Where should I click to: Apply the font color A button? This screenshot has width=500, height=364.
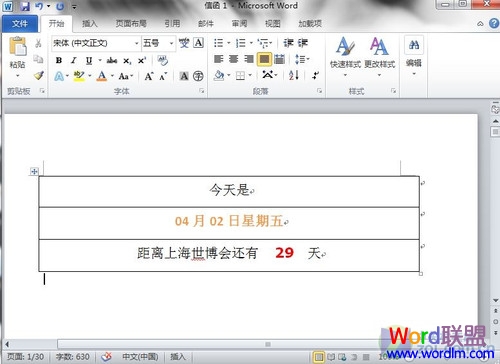[102, 76]
